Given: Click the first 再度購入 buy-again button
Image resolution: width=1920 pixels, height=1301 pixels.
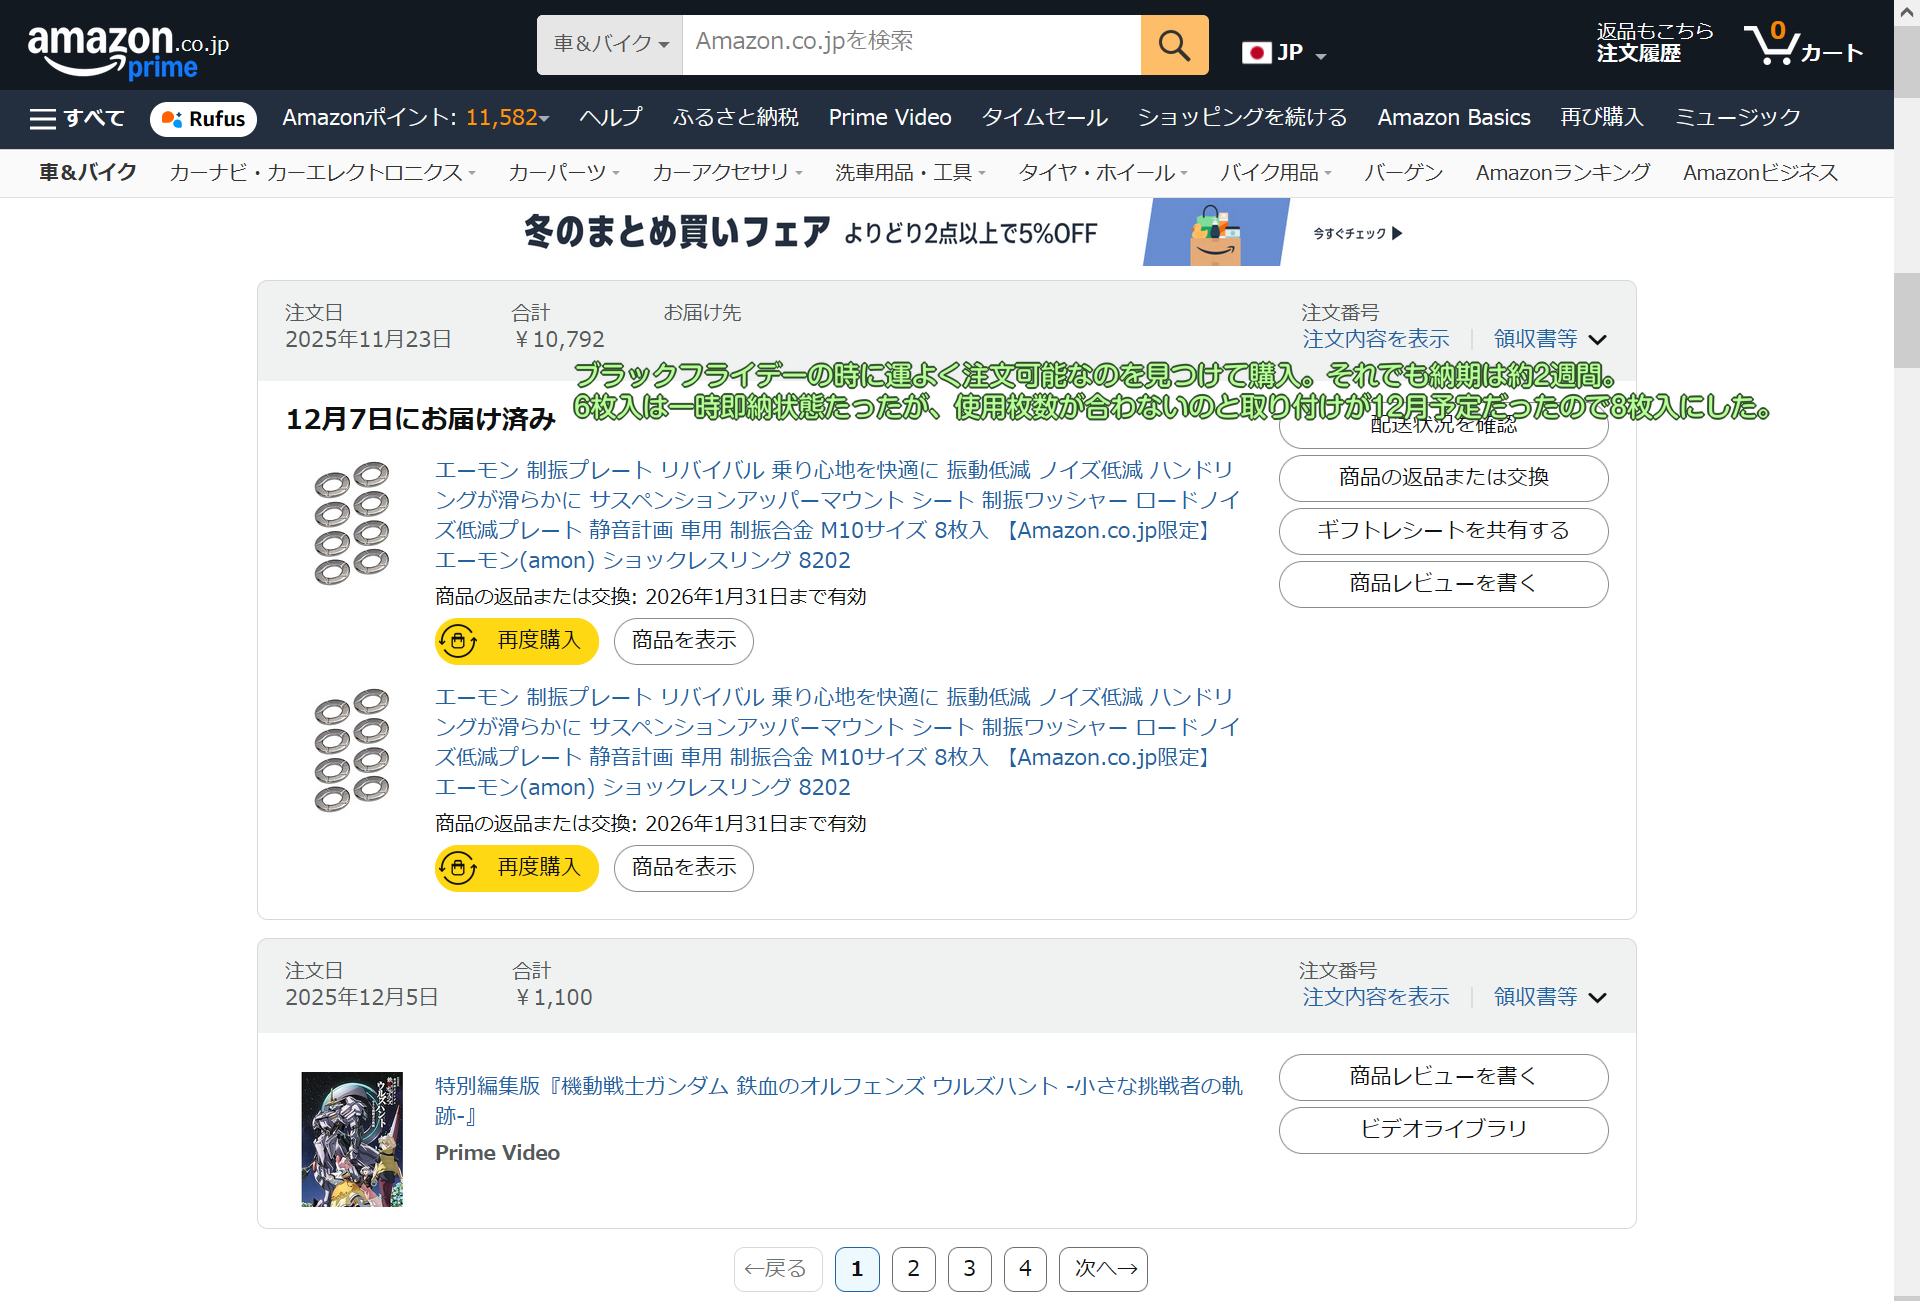Looking at the screenshot, I should [517, 641].
